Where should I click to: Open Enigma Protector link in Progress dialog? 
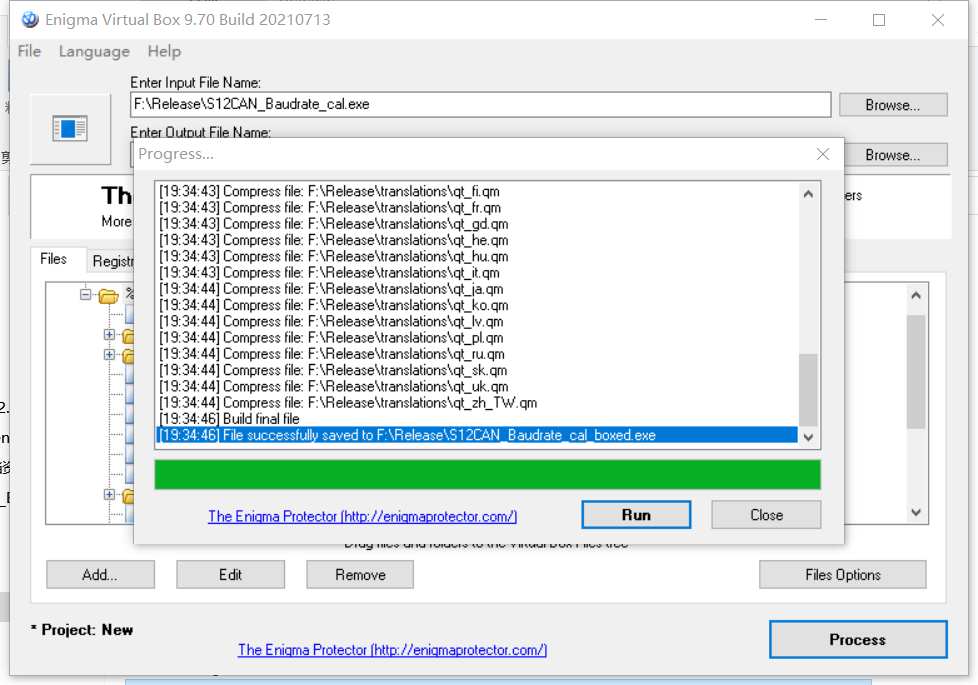362,516
